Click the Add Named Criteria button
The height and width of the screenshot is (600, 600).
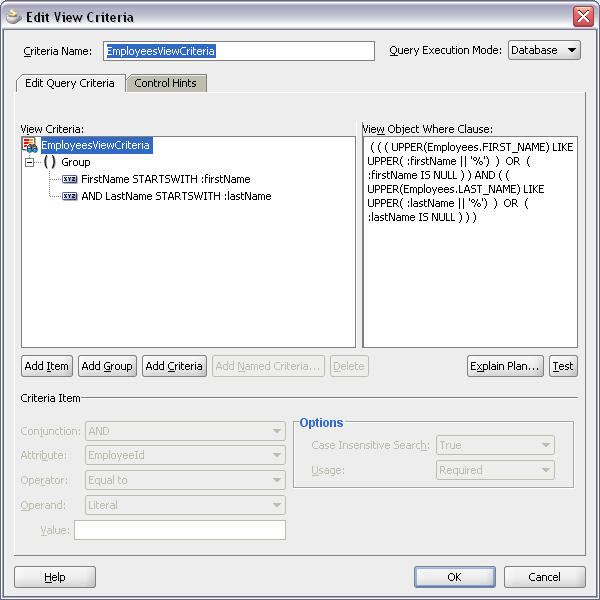point(268,366)
